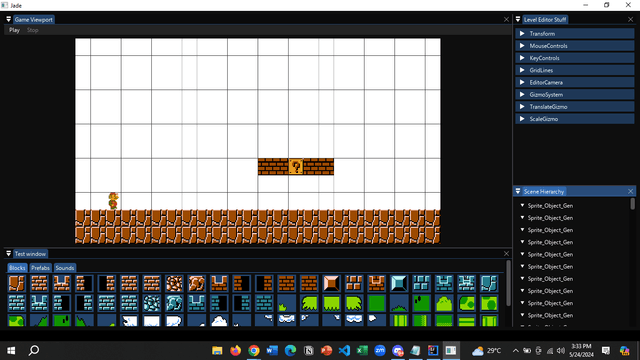Select the Game Viewport tab
This screenshot has width=640, height=360.
point(33,20)
